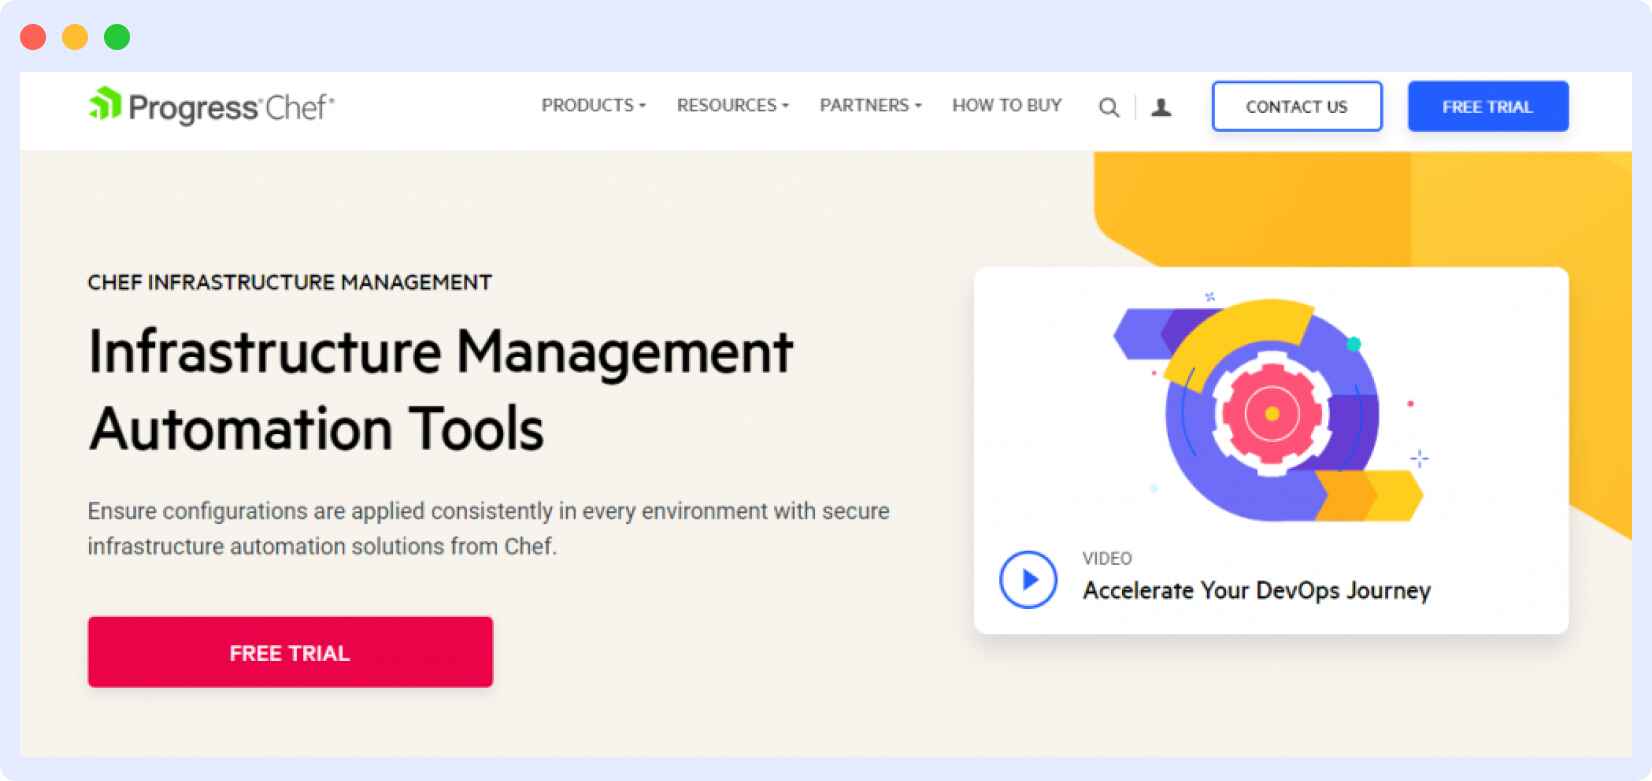The width and height of the screenshot is (1652, 781).
Task: Select HOW TO BUY in the navigation
Action: [x=1006, y=106]
